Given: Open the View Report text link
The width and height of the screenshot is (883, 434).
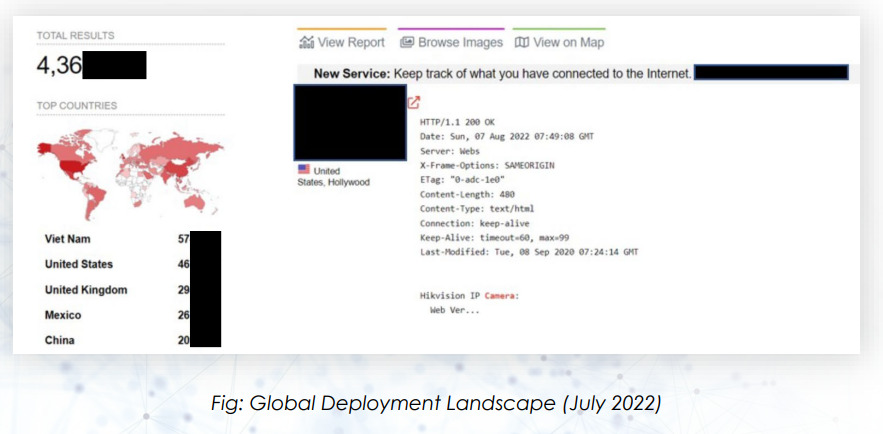Looking at the screenshot, I should pos(351,43).
